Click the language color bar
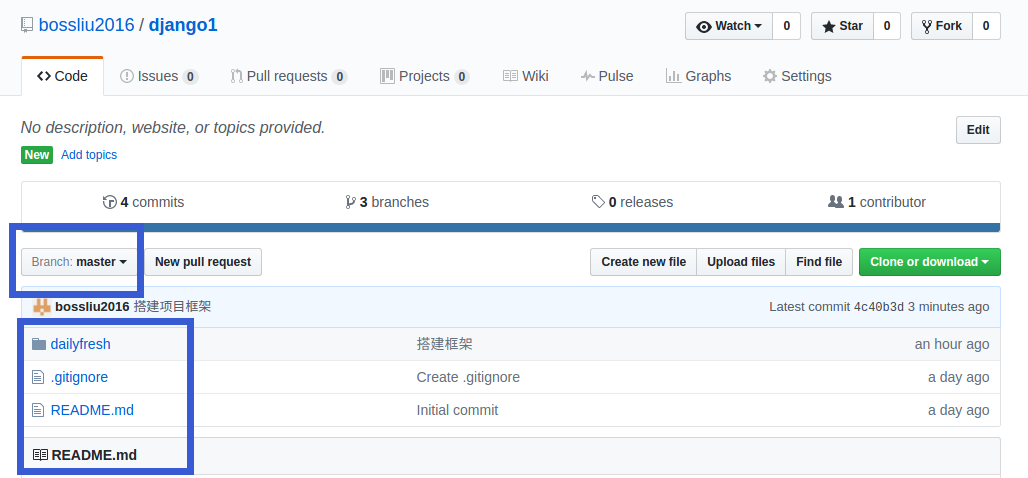The height and width of the screenshot is (478, 1028). click(x=510, y=227)
